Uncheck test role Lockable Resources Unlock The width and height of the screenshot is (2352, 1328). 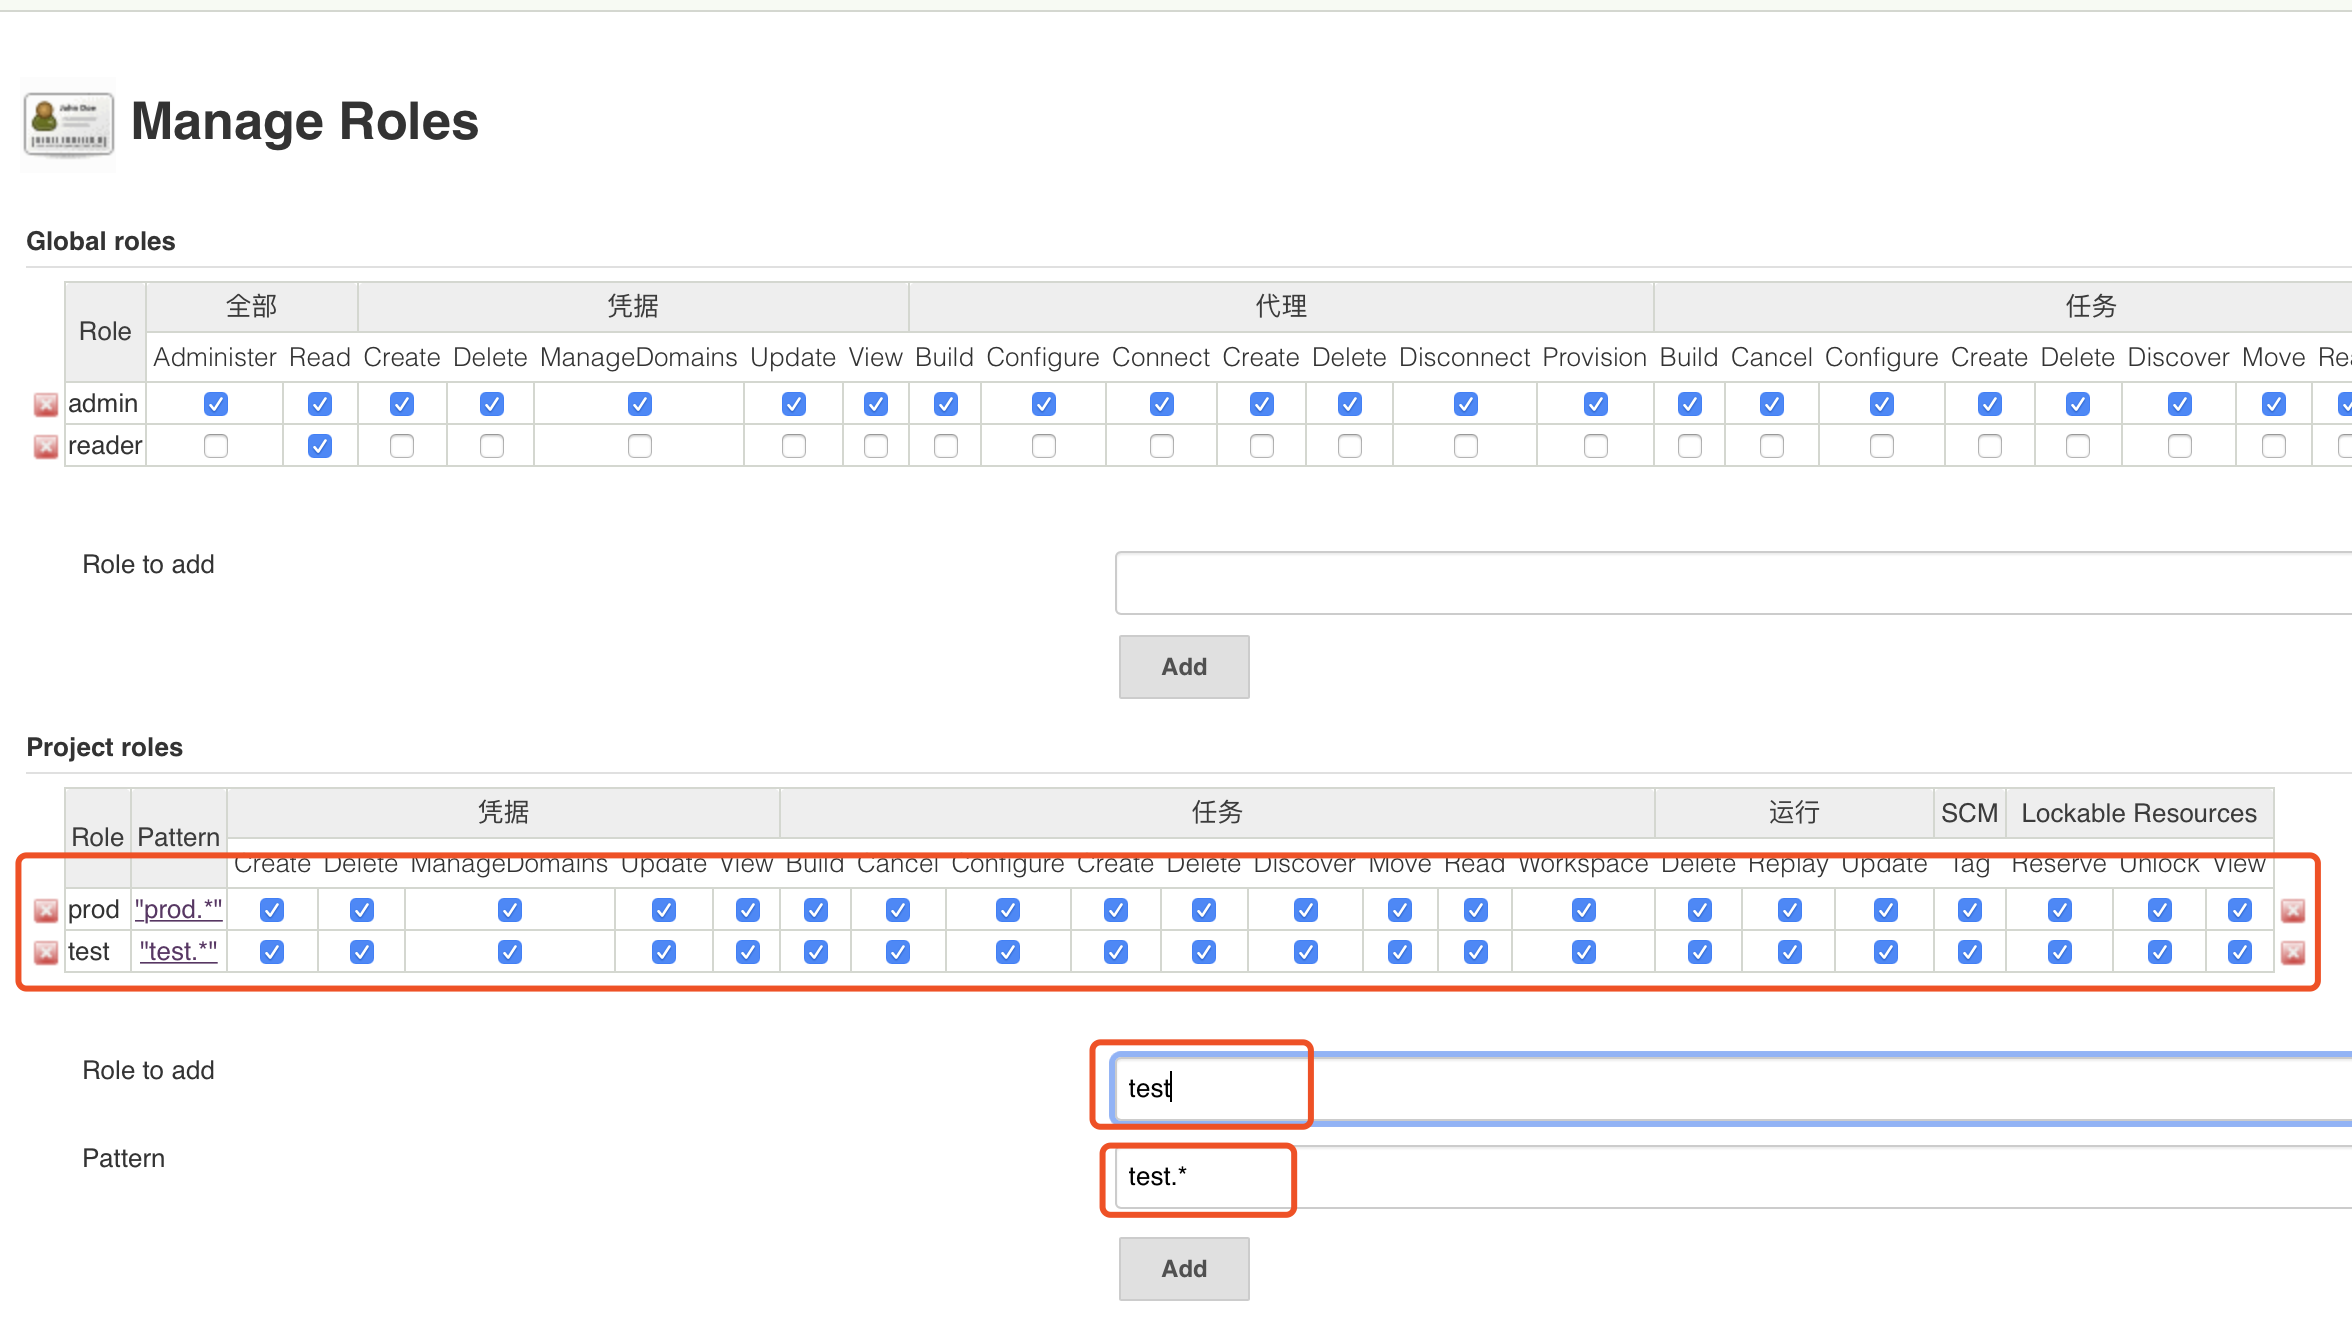pos(2160,952)
